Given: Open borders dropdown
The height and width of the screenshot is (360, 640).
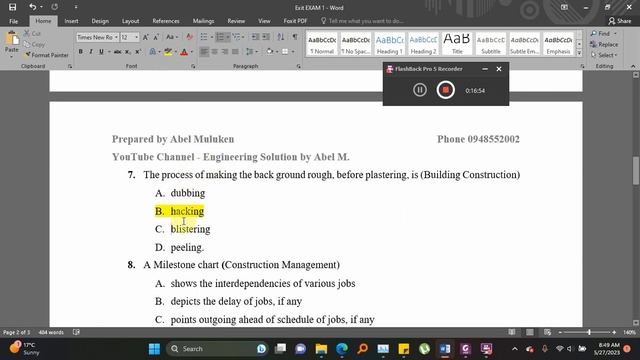Looking at the screenshot, I should (293, 52).
